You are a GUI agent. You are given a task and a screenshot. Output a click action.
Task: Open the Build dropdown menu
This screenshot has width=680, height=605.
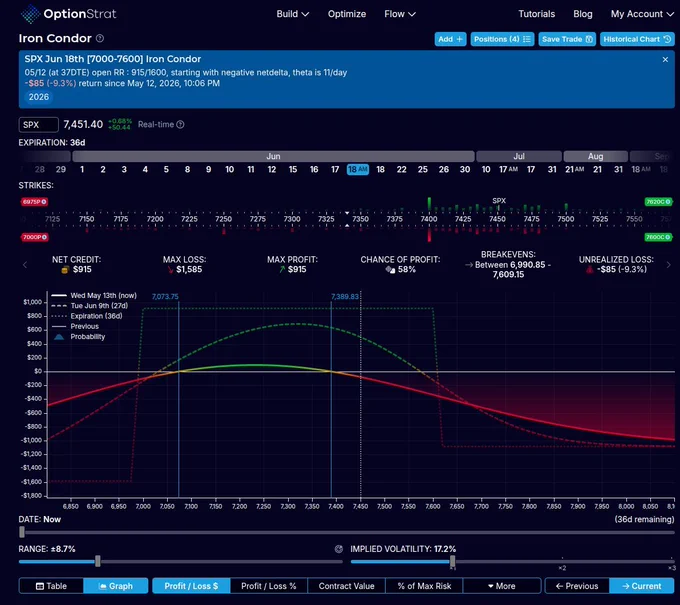293,14
